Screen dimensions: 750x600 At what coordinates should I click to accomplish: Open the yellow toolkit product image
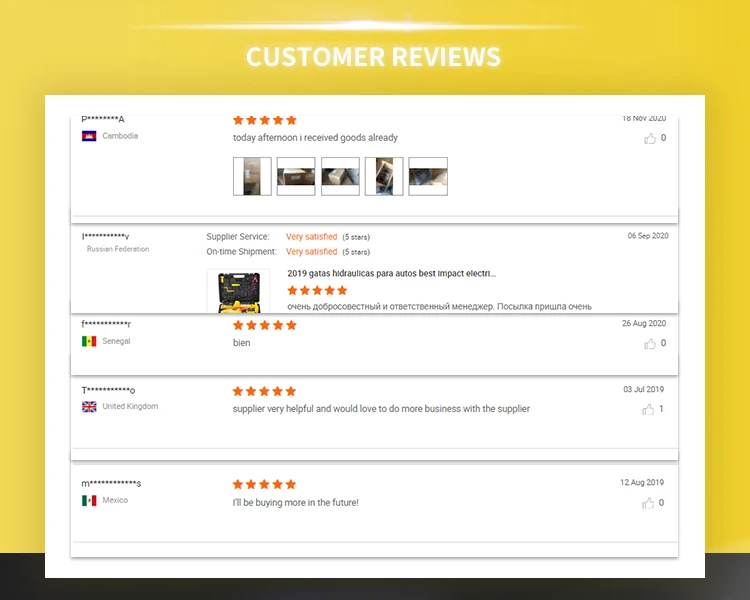[x=238, y=291]
